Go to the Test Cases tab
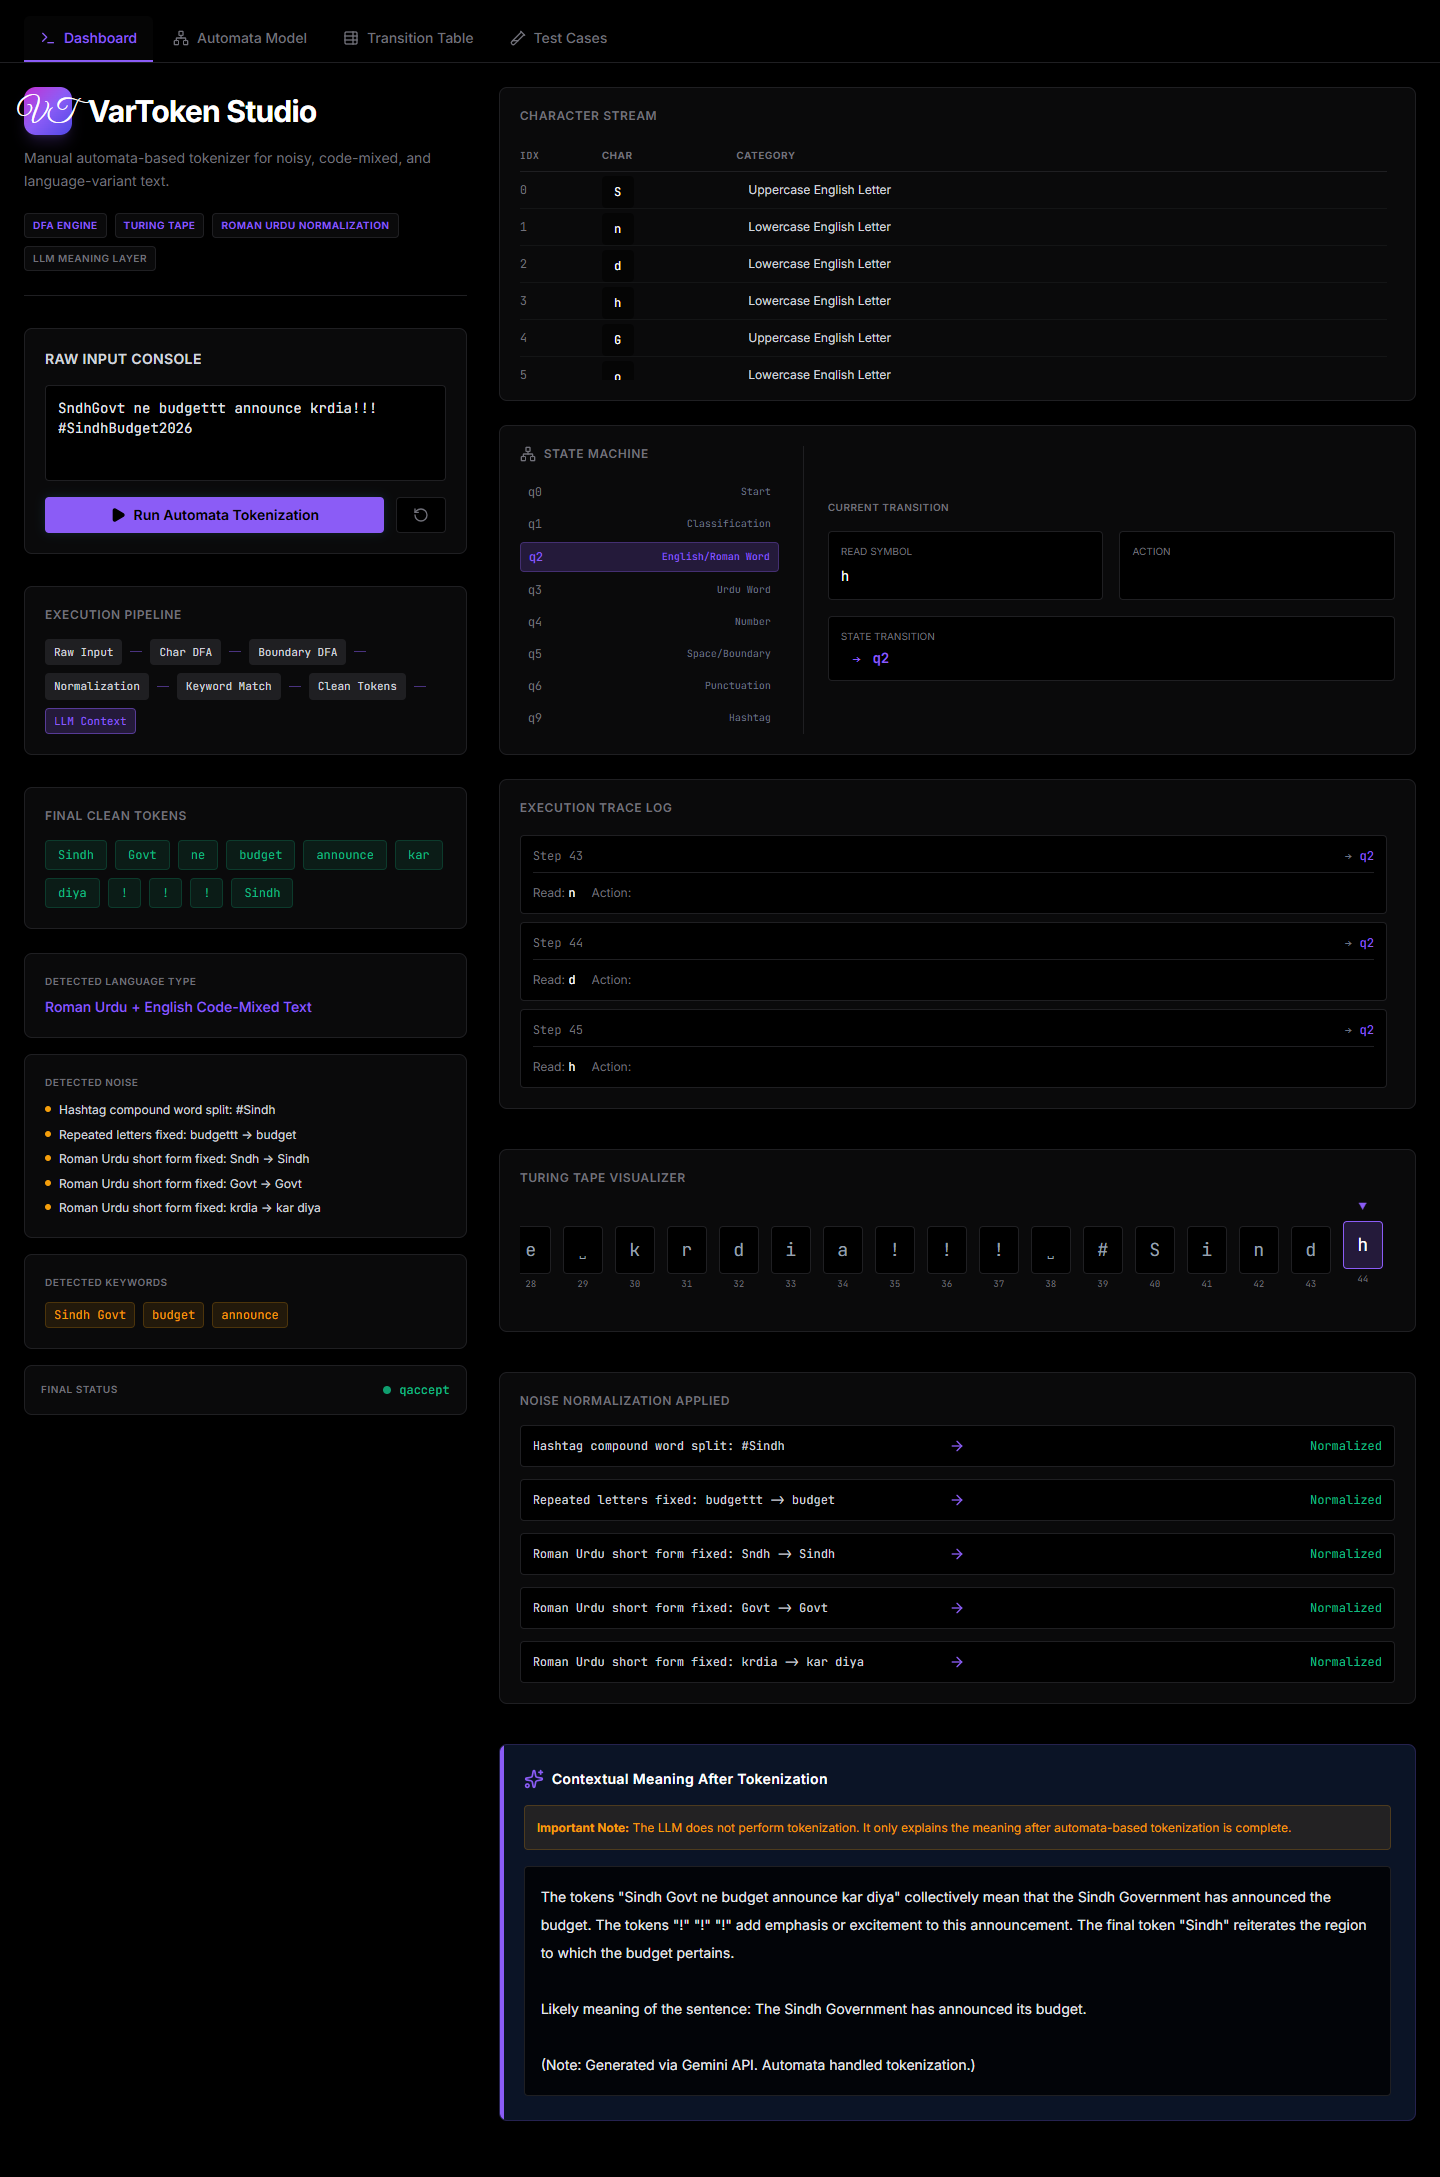 tap(559, 38)
